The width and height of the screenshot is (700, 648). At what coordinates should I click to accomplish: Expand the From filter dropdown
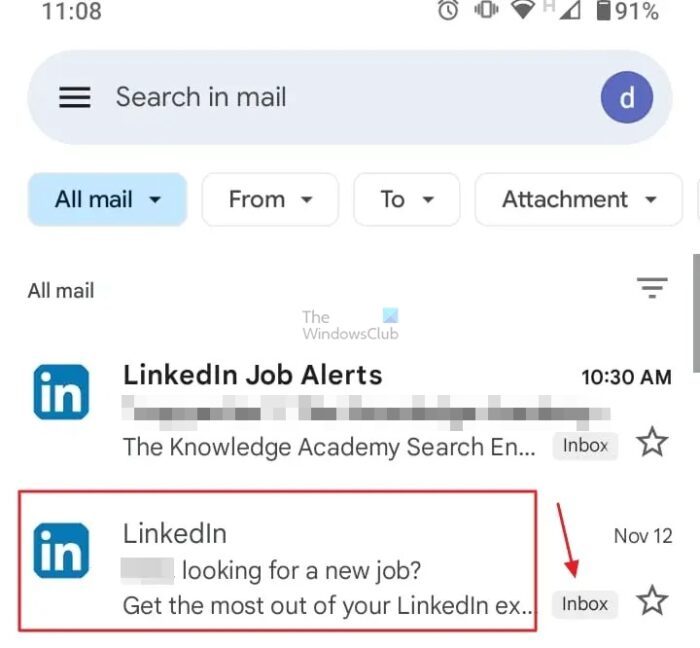[x=270, y=200]
